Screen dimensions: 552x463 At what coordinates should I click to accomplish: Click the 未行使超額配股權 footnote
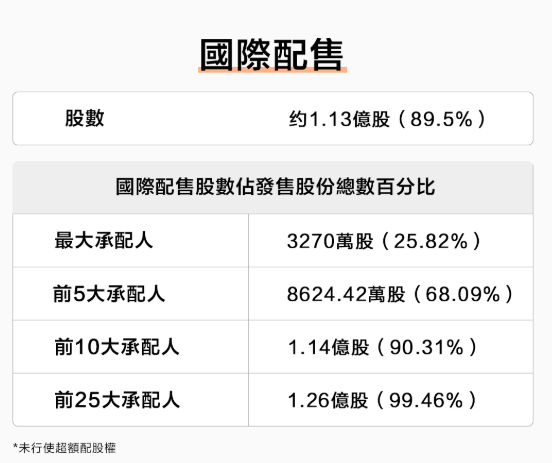pyautogui.click(x=67, y=448)
